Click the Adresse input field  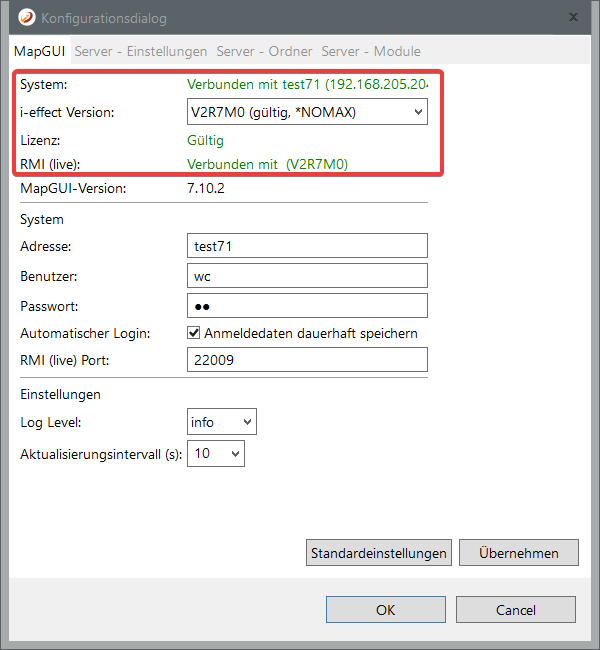pos(307,246)
